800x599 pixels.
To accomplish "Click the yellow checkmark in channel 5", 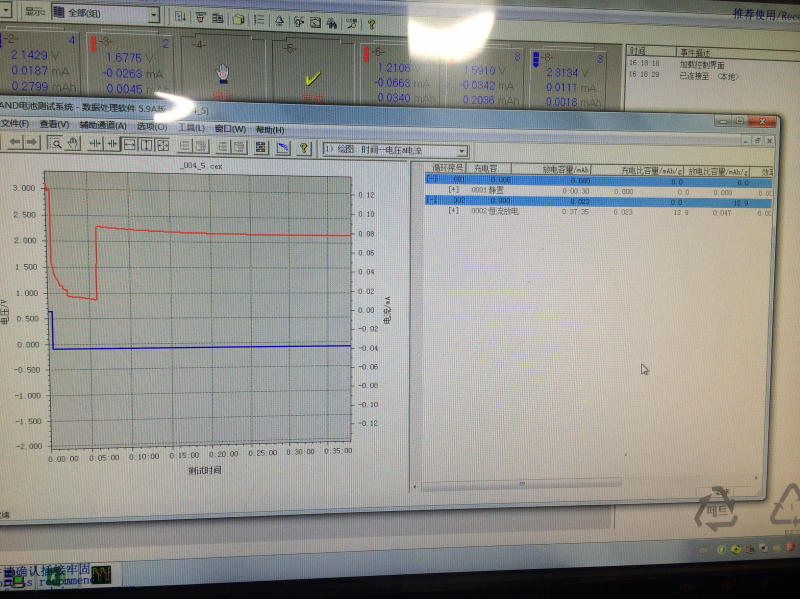I will point(312,78).
